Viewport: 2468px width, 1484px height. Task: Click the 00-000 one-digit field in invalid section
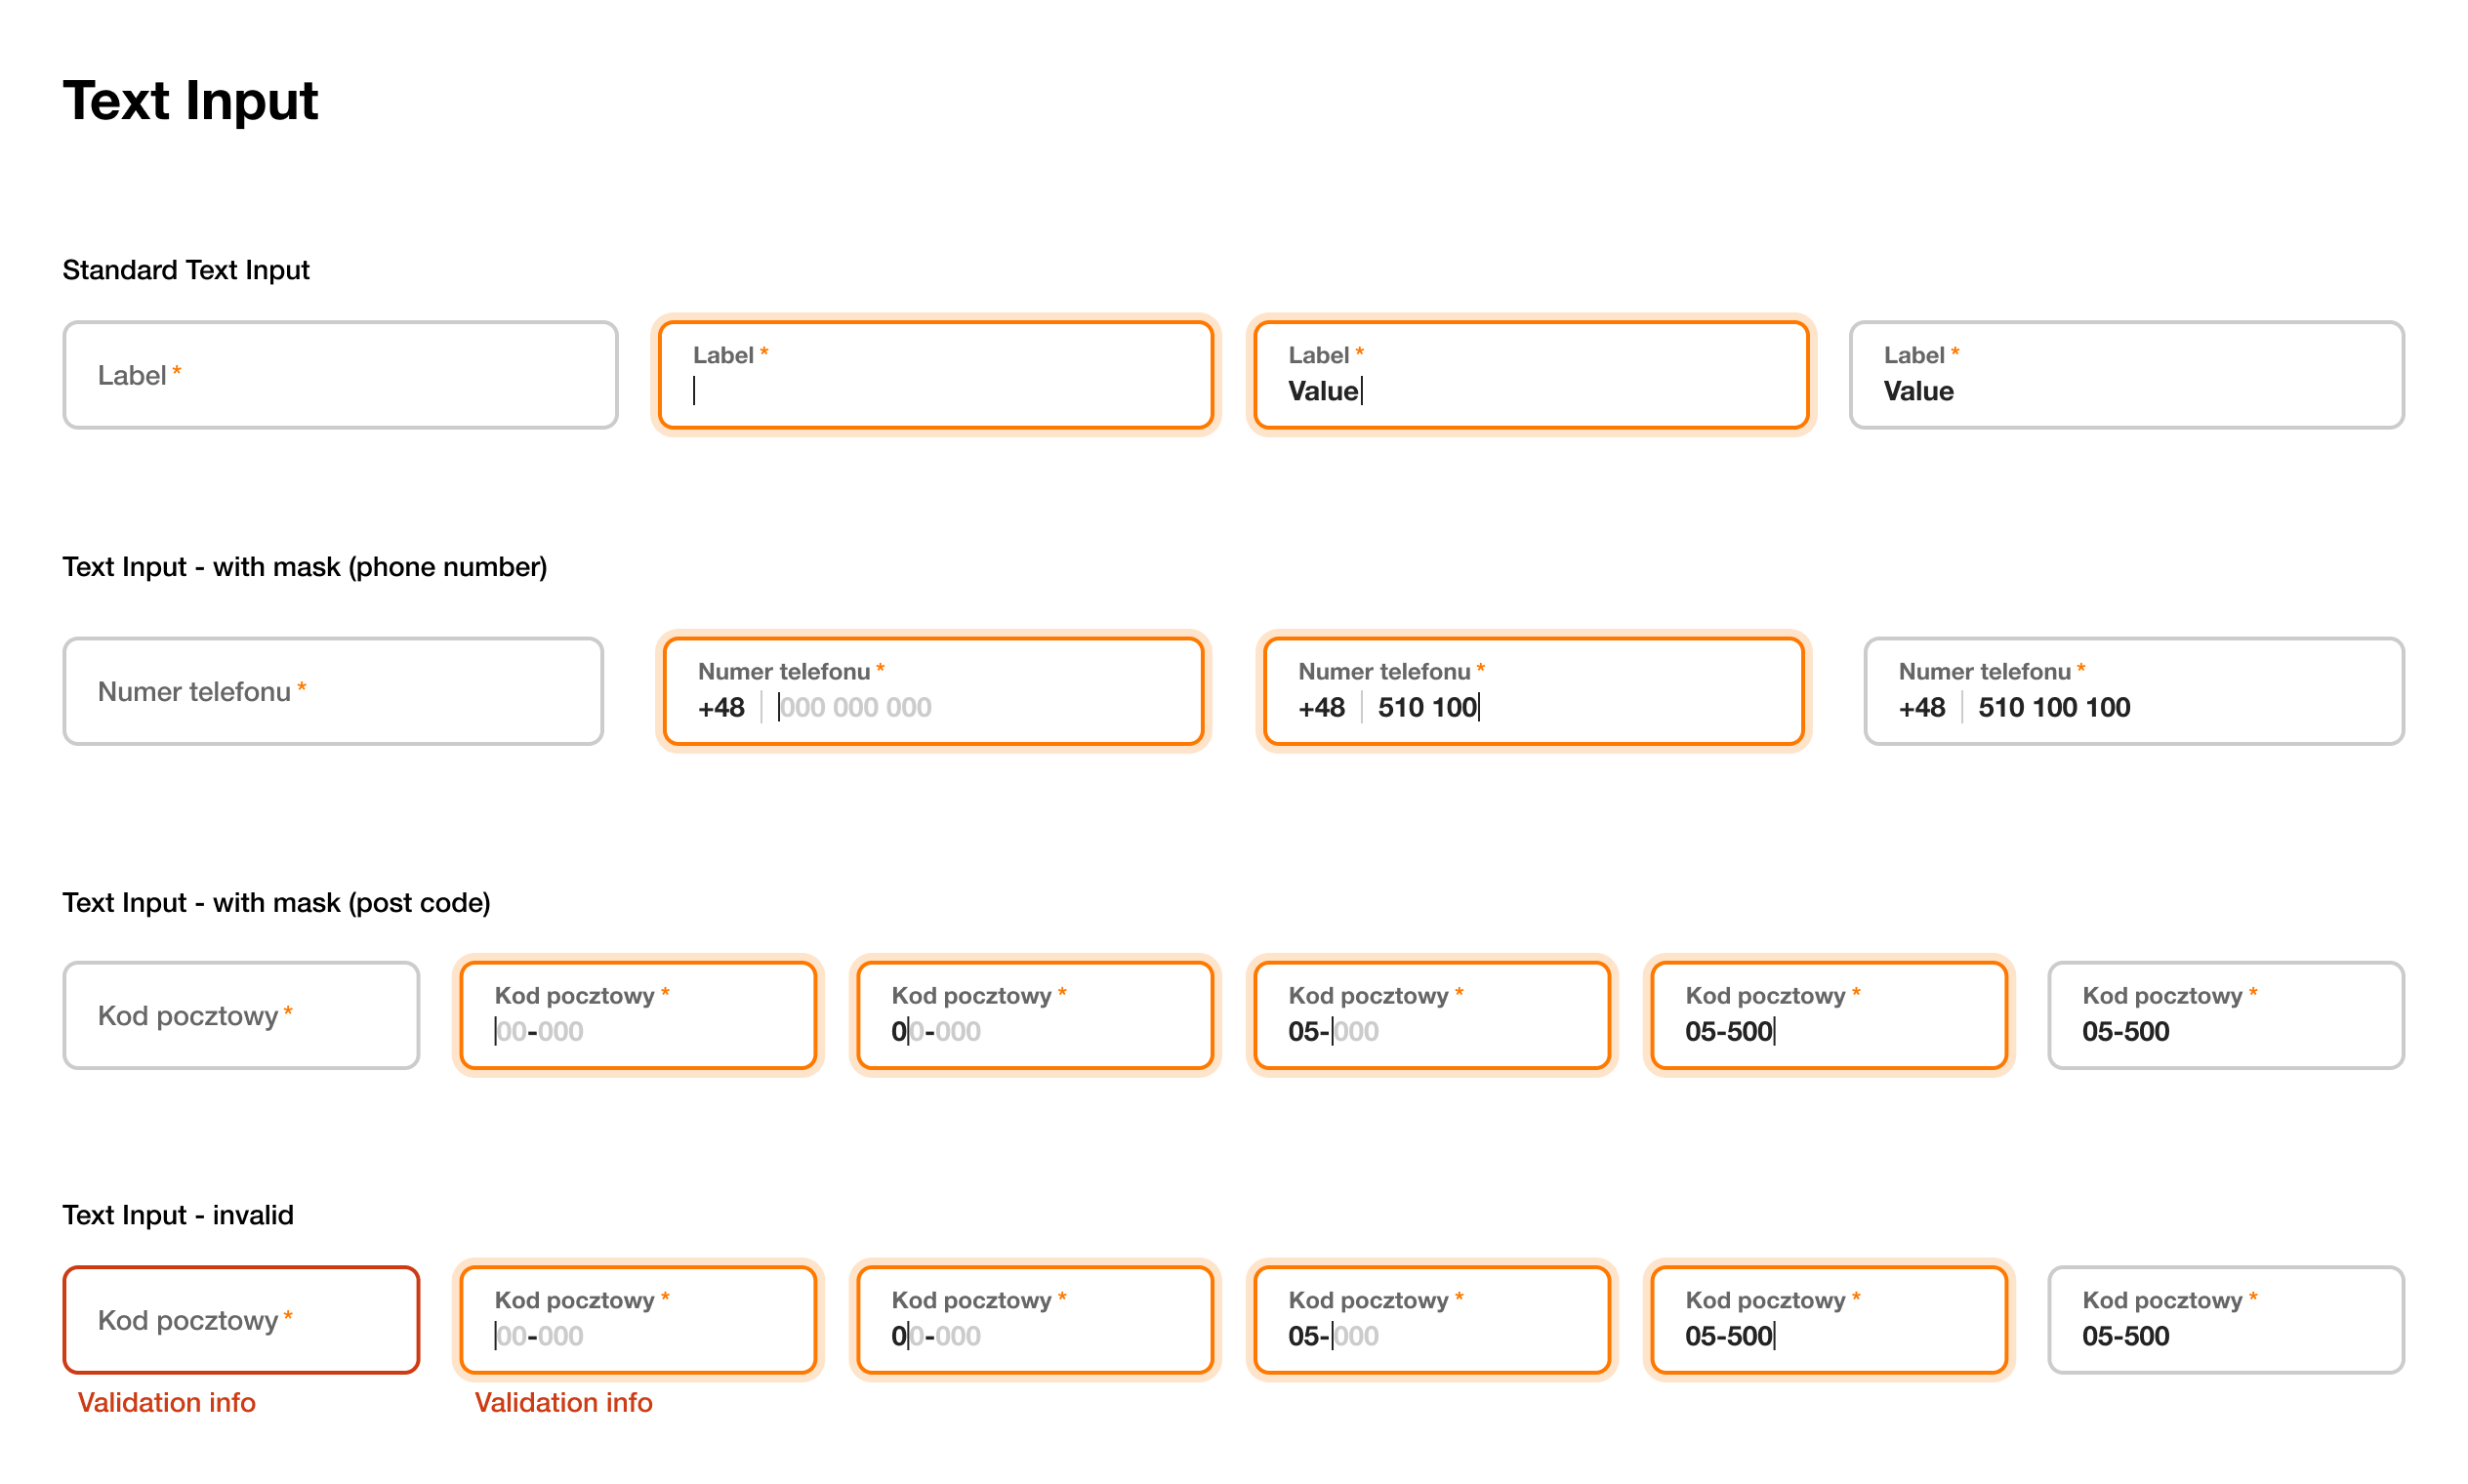1034,1320
